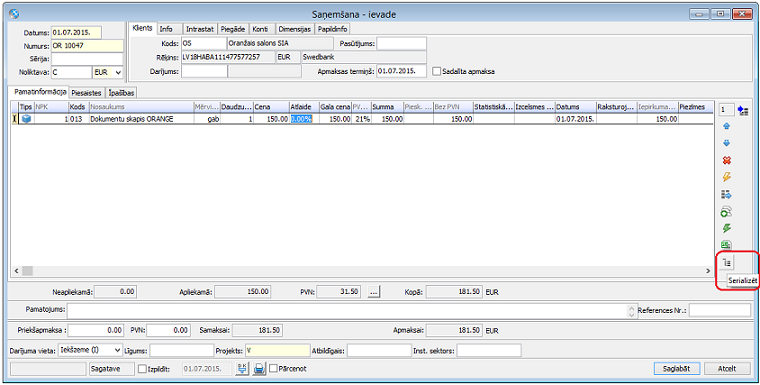
Task: Click the References Nr. field
Action: (720, 310)
